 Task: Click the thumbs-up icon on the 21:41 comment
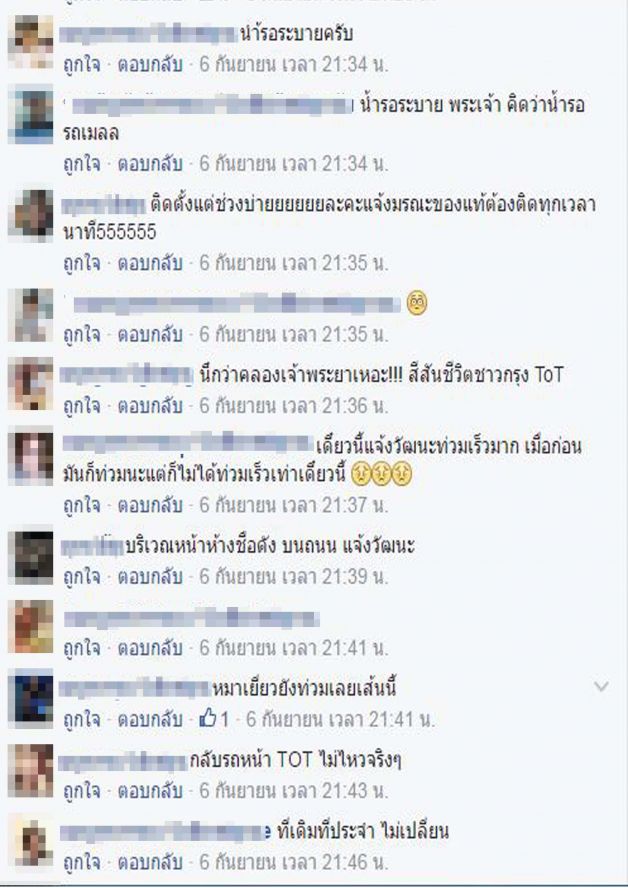tap(208, 719)
